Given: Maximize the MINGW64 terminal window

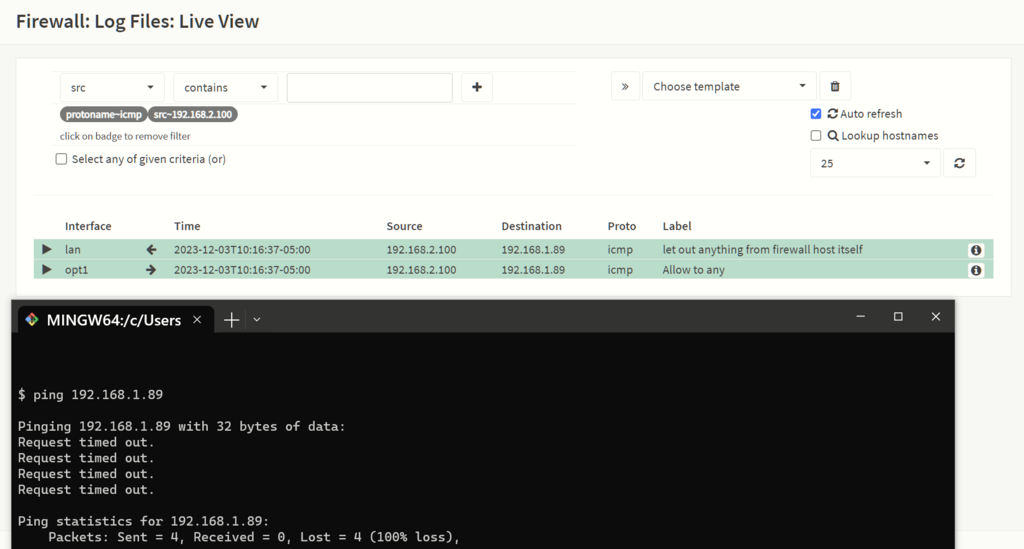Looking at the screenshot, I should point(898,317).
